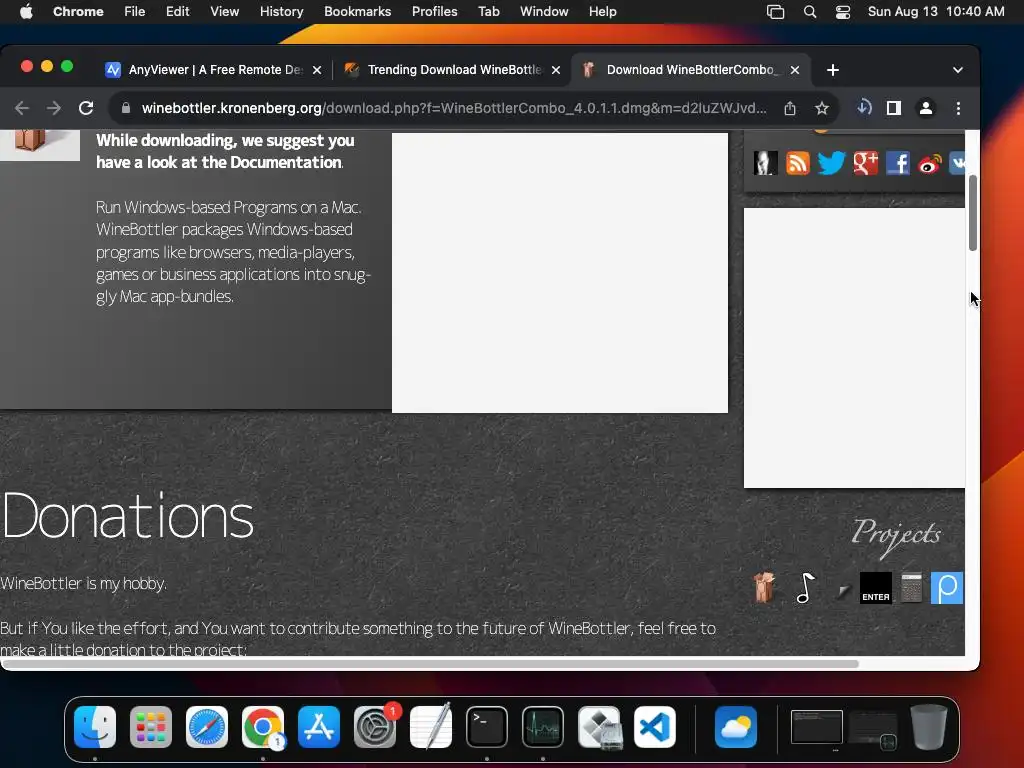Click the screen mirroring menu bar icon
This screenshot has width=1024, height=768.
click(x=775, y=12)
